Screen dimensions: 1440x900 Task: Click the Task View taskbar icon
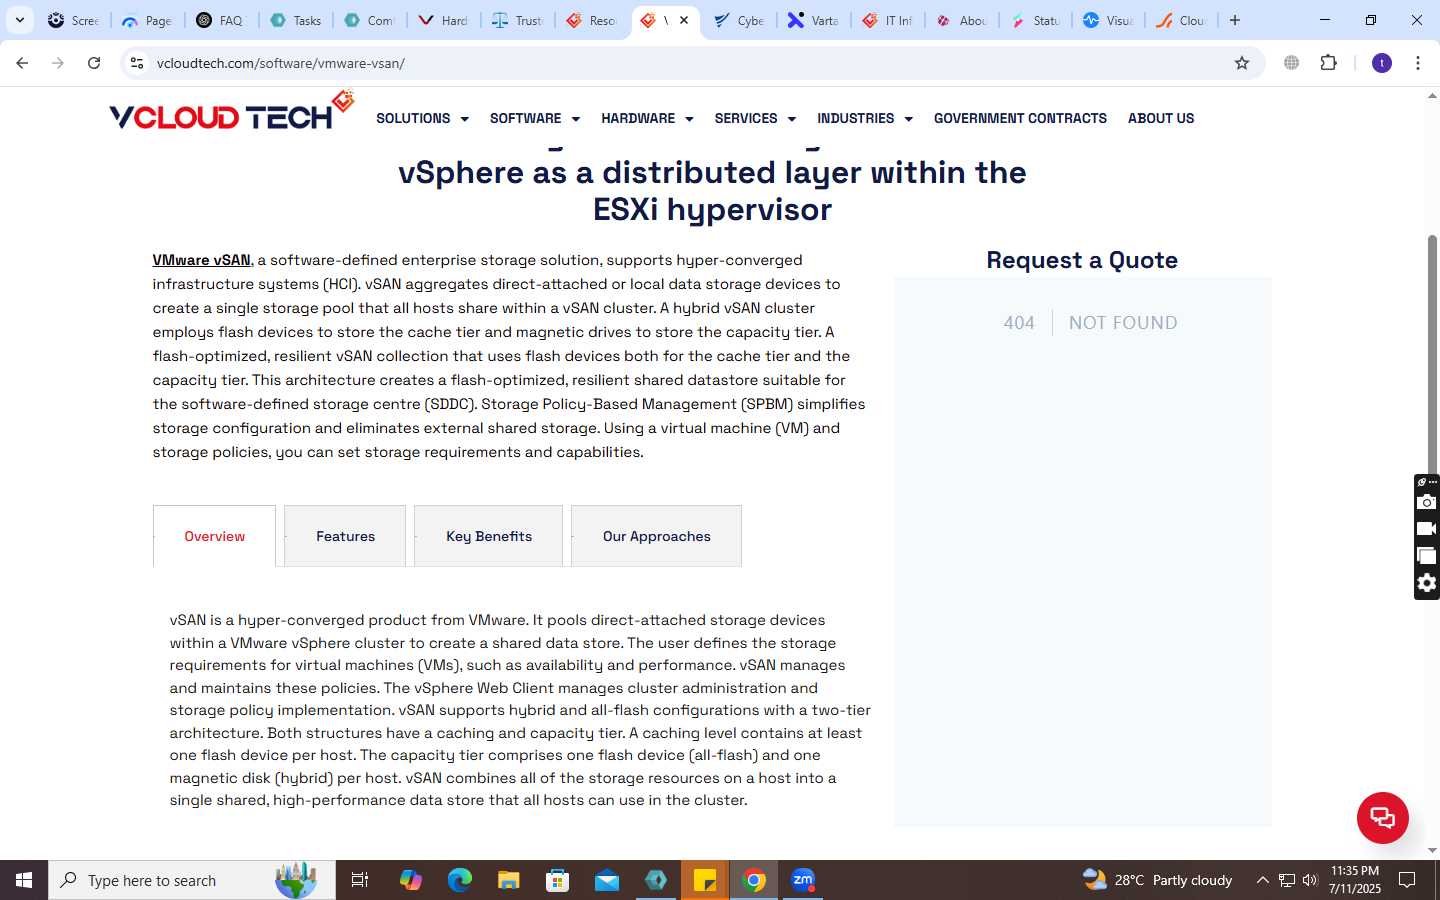click(x=360, y=880)
